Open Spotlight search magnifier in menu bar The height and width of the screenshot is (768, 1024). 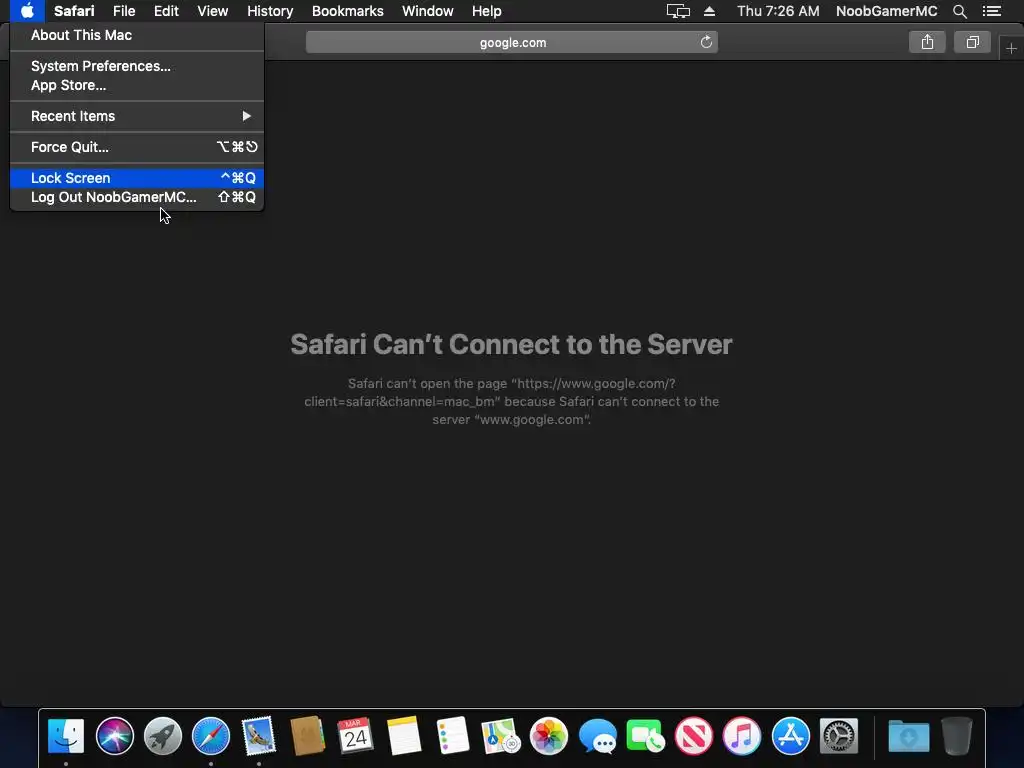[x=959, y=11]
